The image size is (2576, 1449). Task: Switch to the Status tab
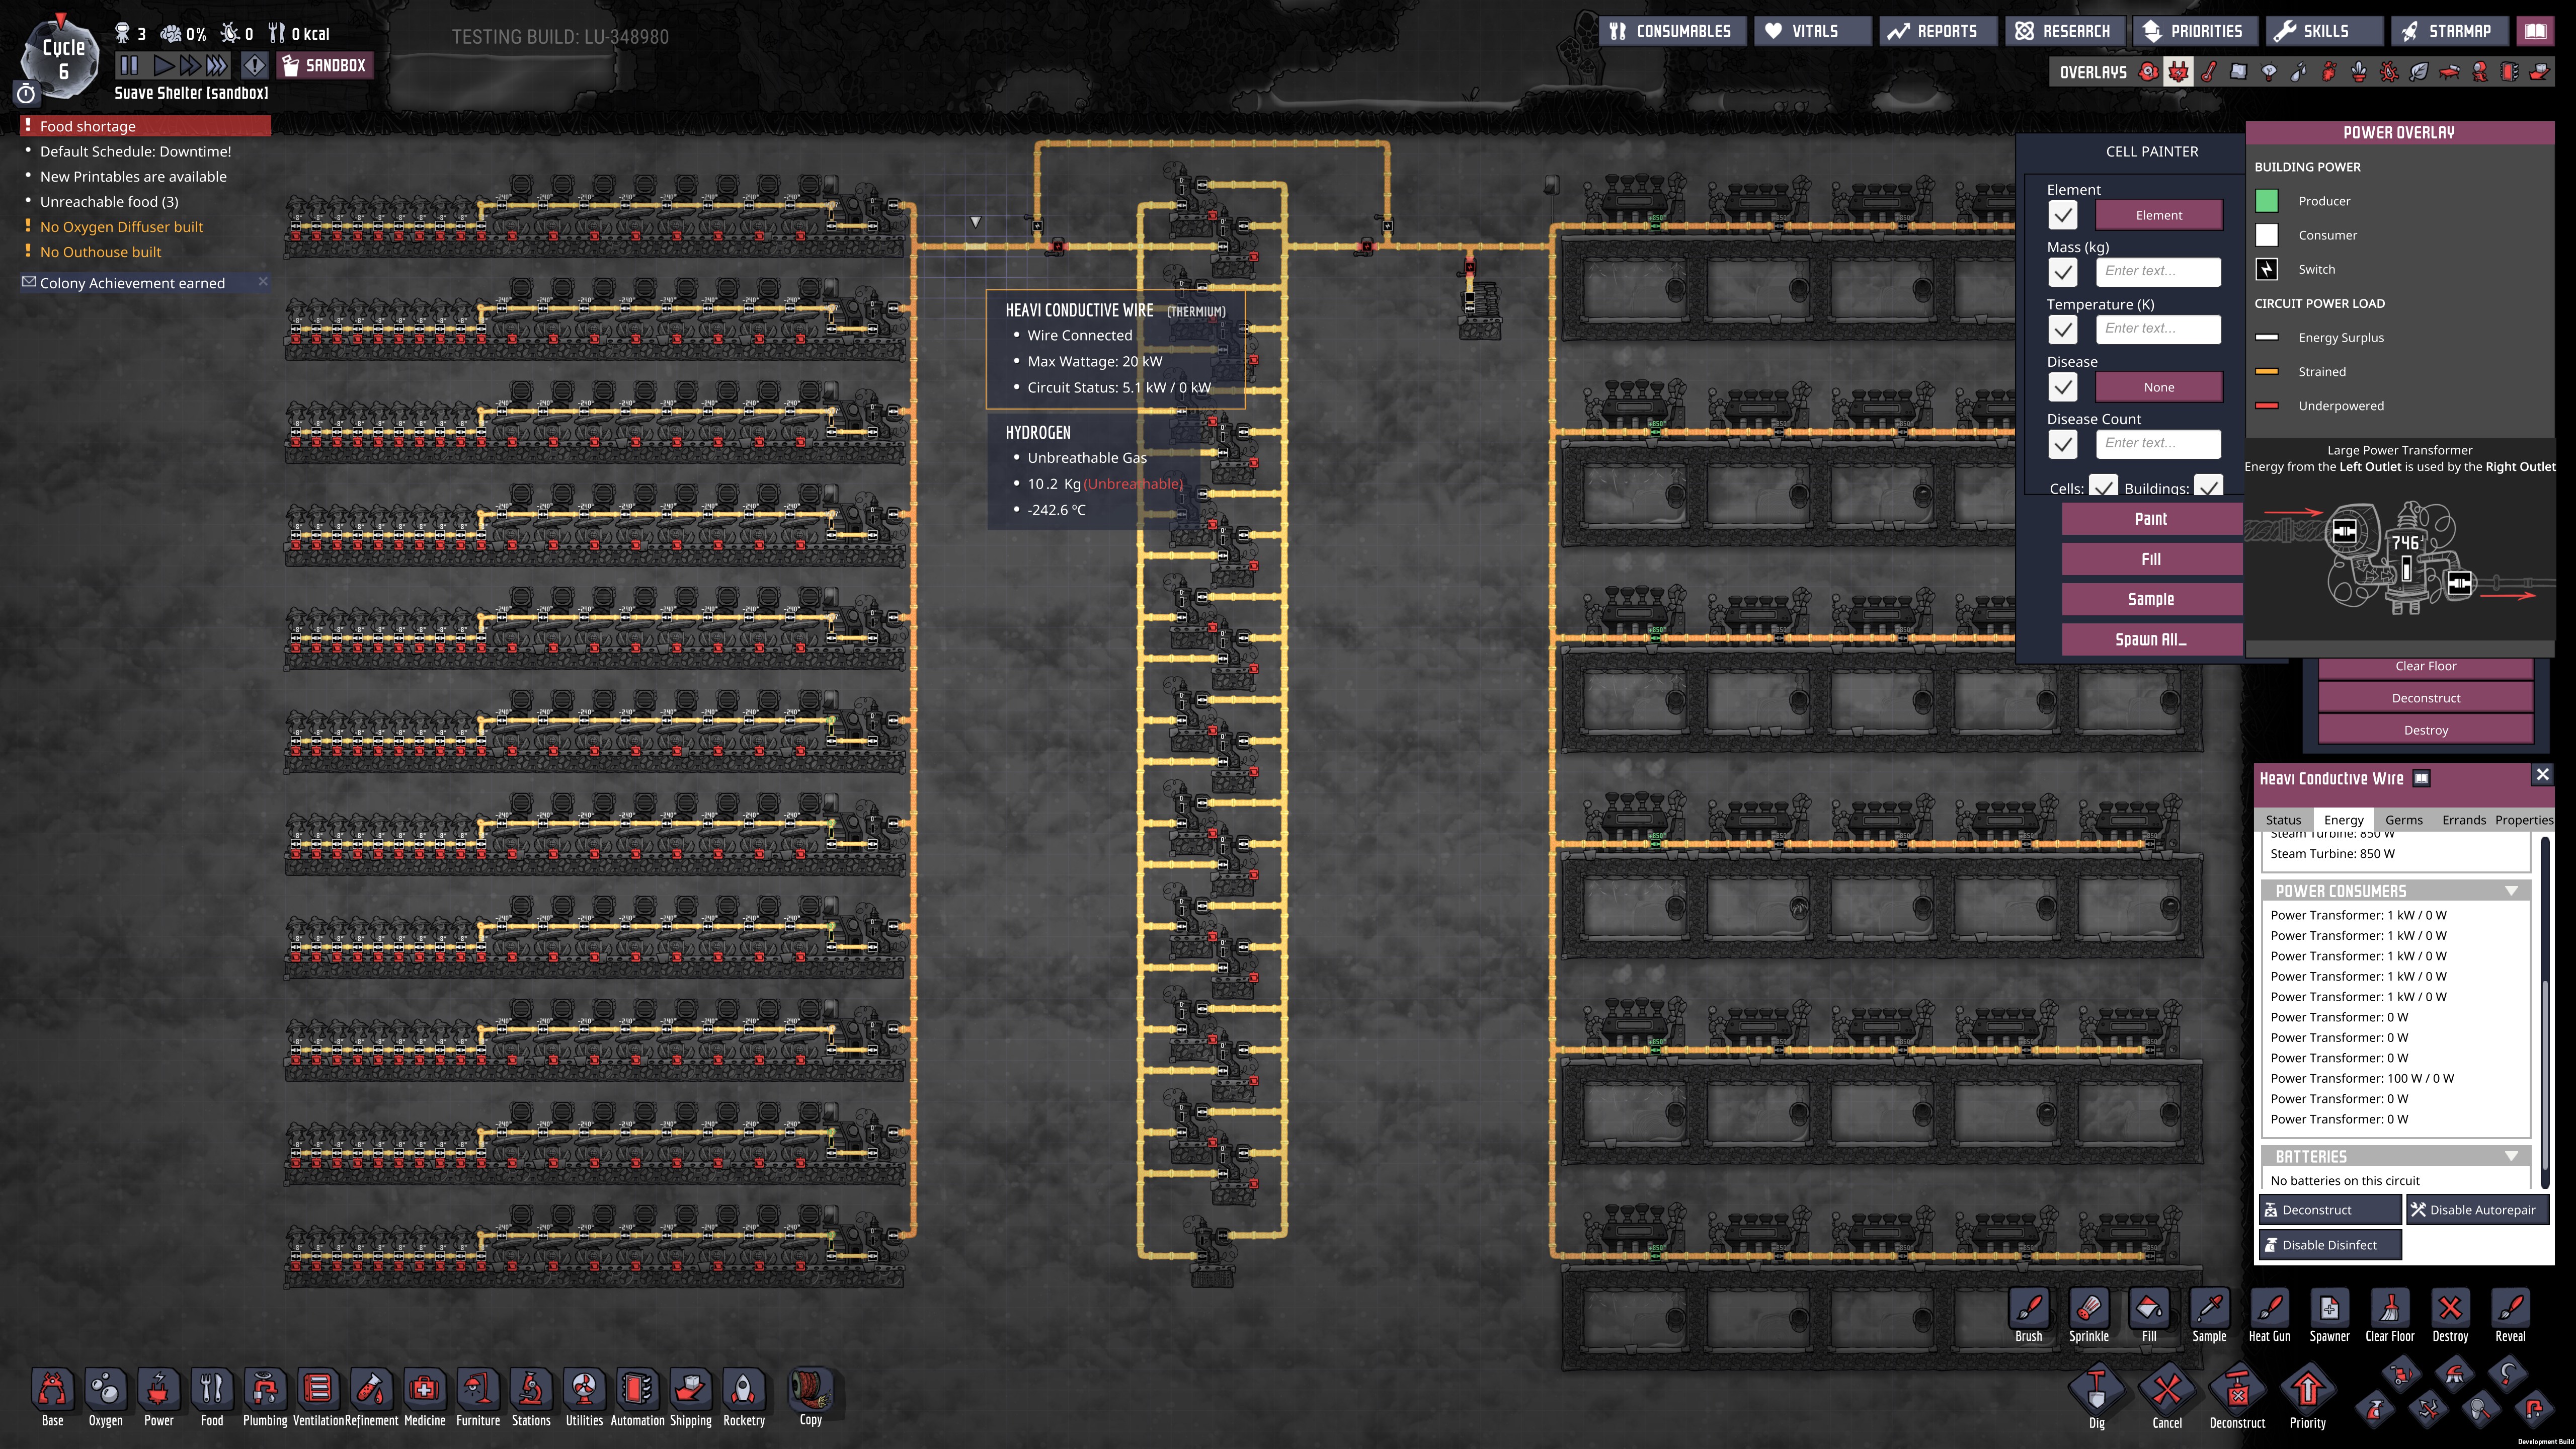pyautogui.click(x=2283, y=820)
